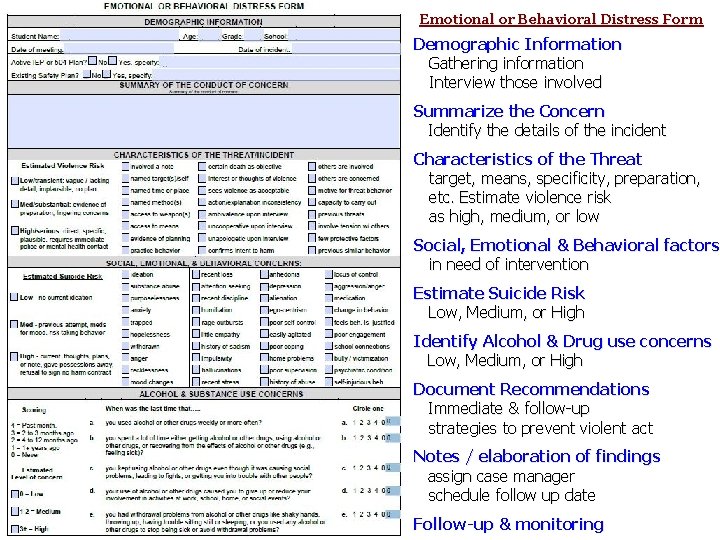Click score field for alcohol question e
The image size is (720, 540).
393,514
